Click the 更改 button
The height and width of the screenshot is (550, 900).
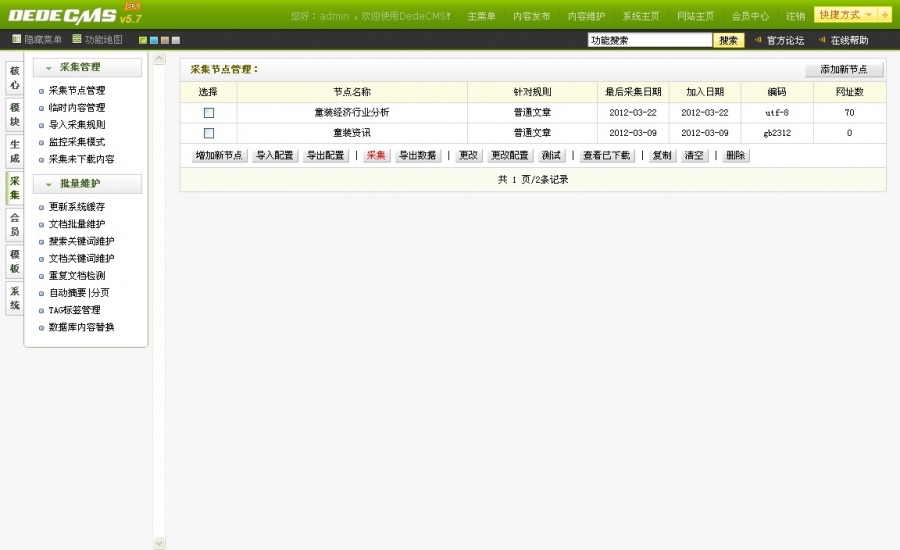coord(468,156)
